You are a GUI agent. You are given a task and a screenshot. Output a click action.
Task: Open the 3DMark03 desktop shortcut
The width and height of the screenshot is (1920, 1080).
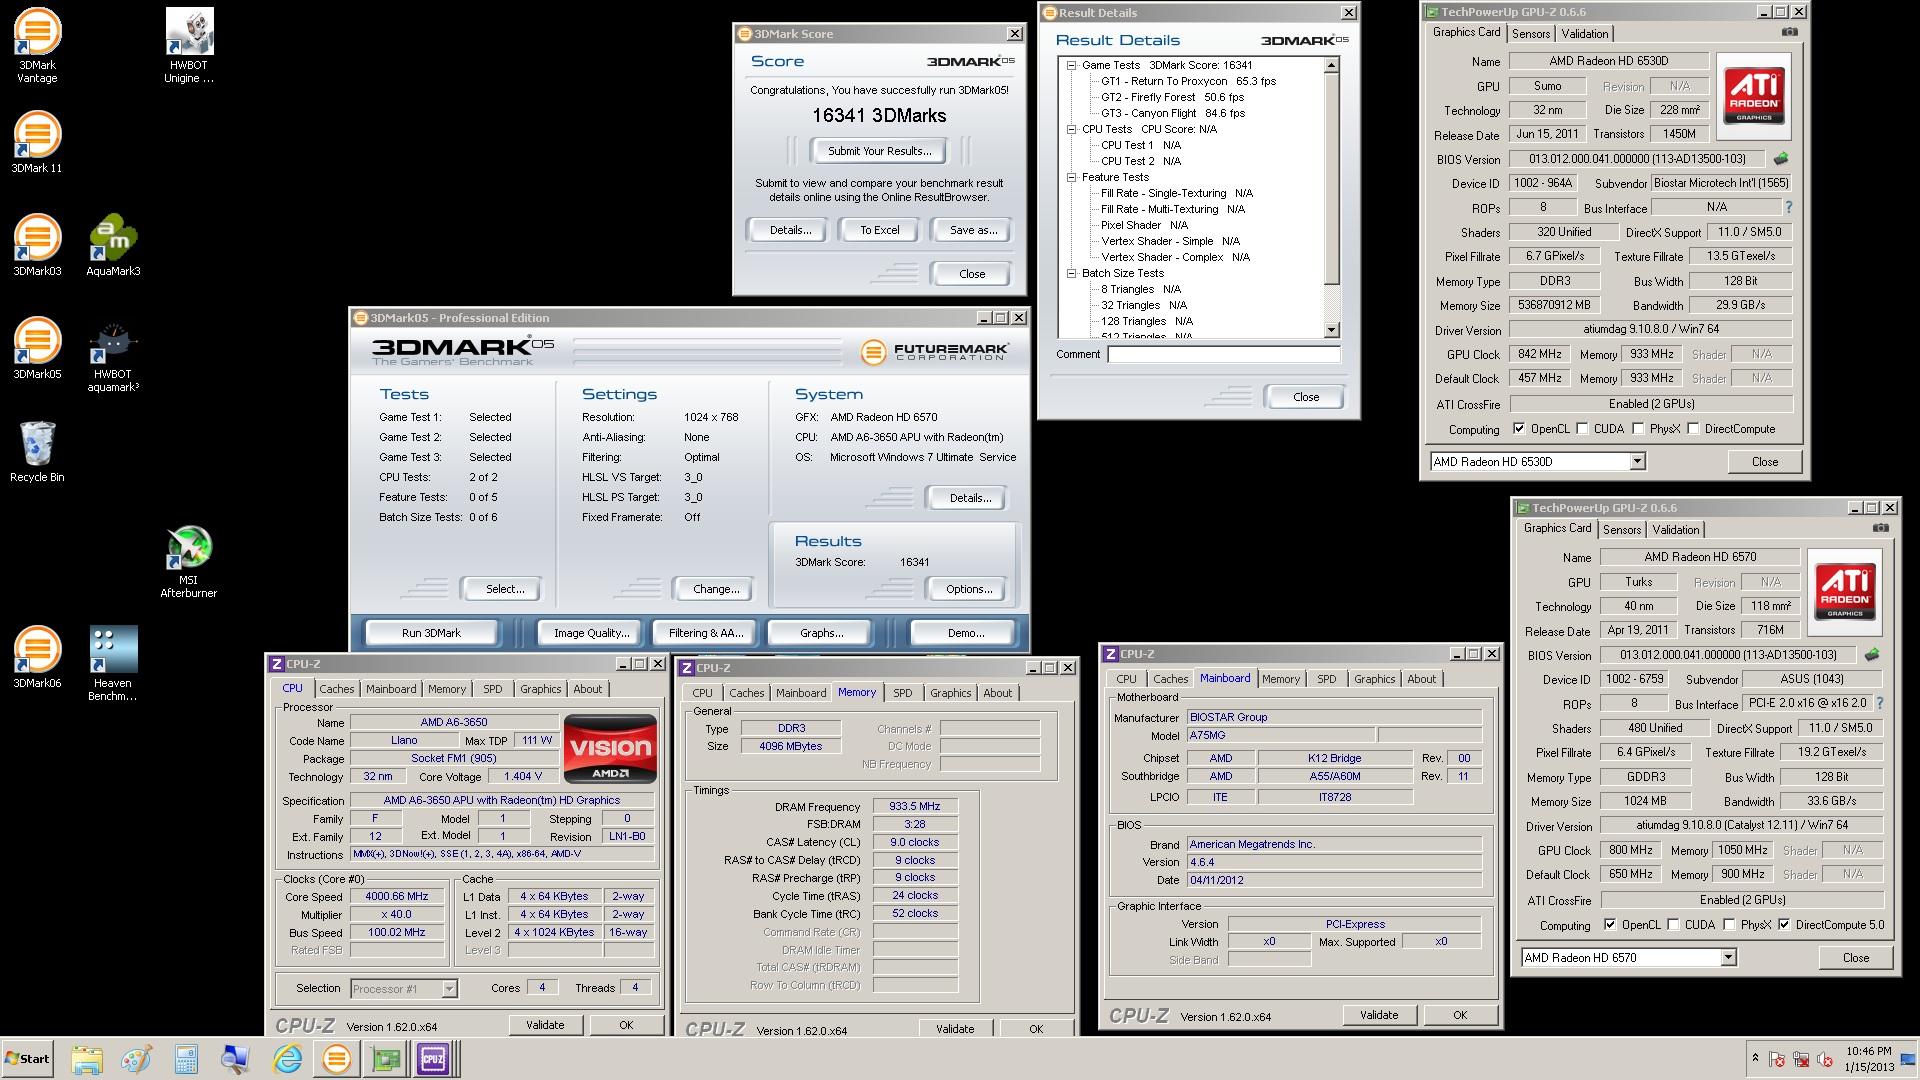37,245
